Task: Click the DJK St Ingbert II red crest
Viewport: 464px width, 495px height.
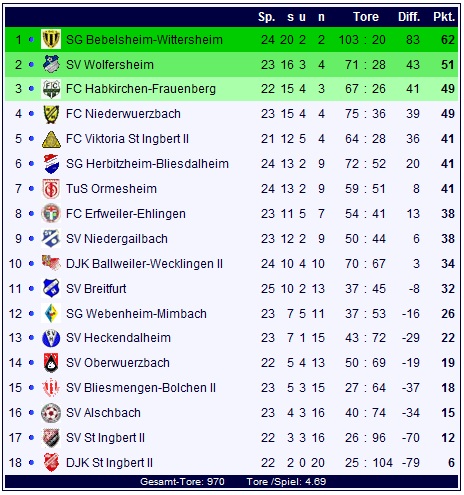Action: [51, 462]
